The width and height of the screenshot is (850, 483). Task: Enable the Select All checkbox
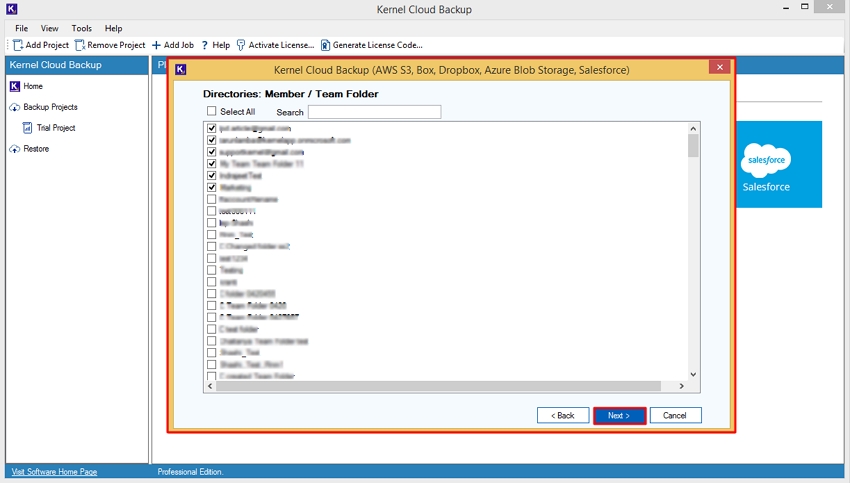tap(211, 112)
